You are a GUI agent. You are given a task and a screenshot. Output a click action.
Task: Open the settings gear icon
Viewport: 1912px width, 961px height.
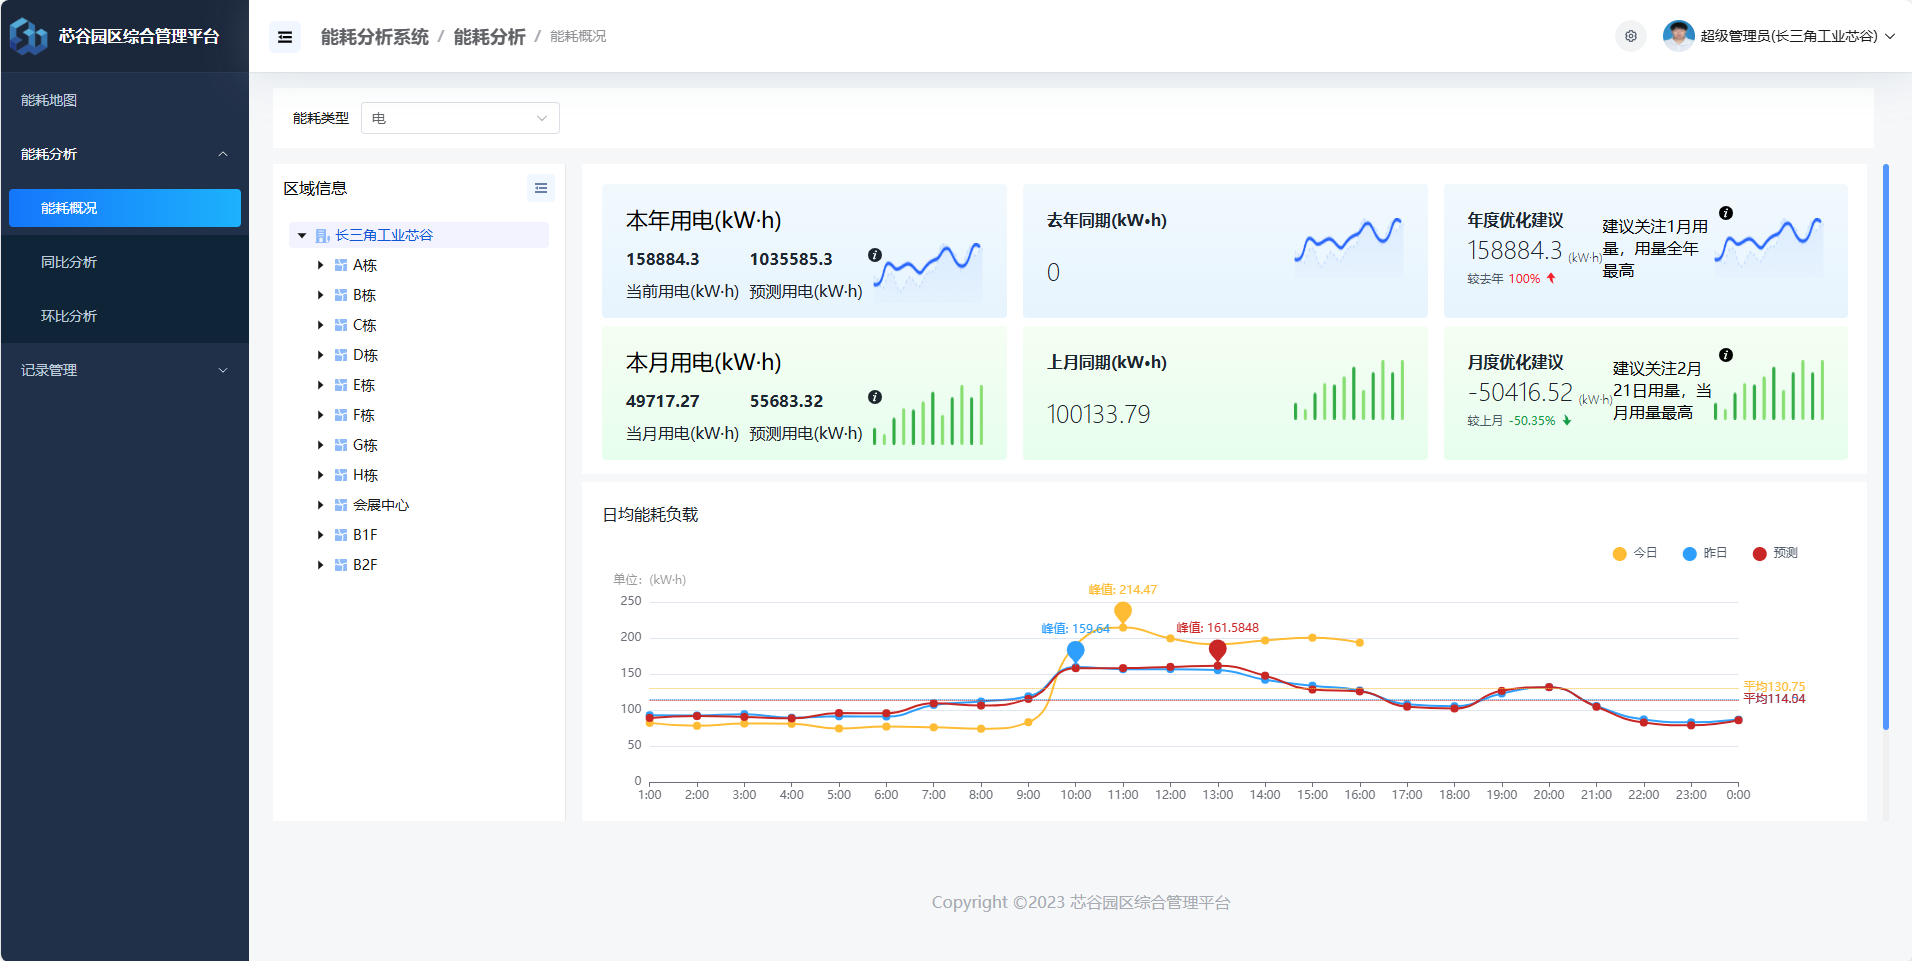(x=1630, y=36)
